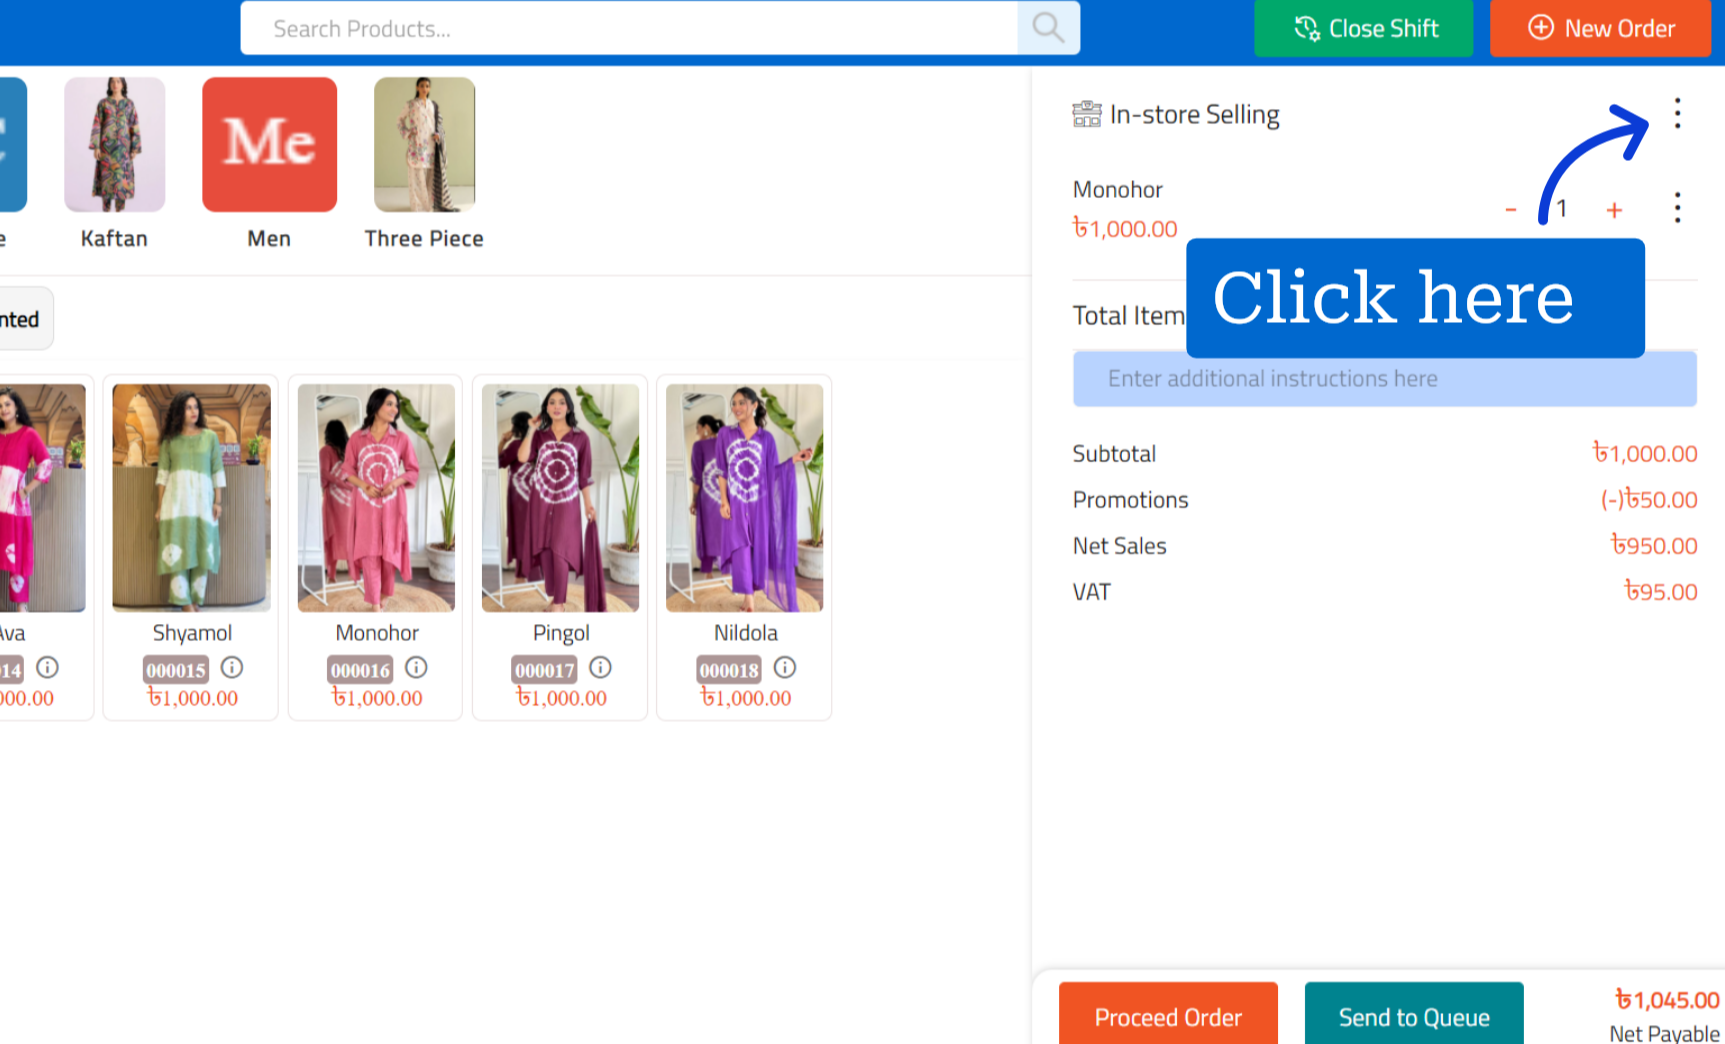The image size is (1725, 1044).
Task: Increase Monohor quantity with plus
Action: point(1614,210)
